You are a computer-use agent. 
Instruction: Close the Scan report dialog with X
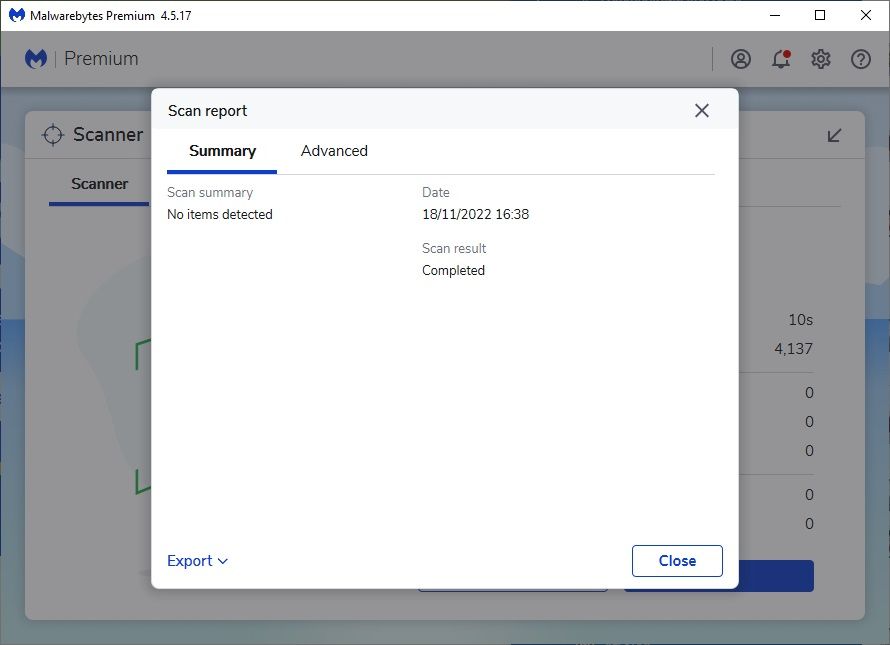pos(702,111)
